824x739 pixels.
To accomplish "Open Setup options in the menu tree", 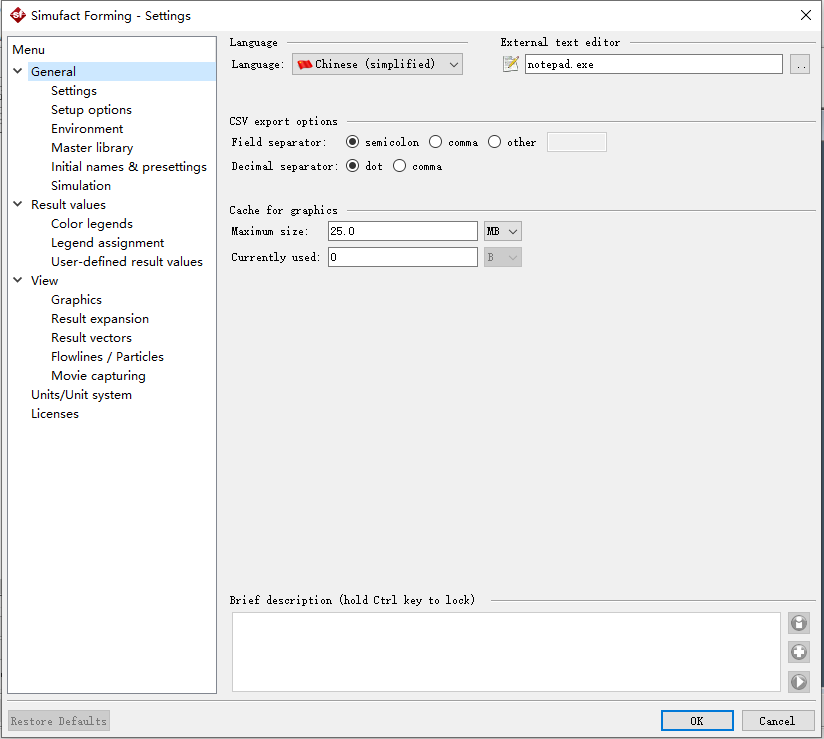I will tap(91, 110).
